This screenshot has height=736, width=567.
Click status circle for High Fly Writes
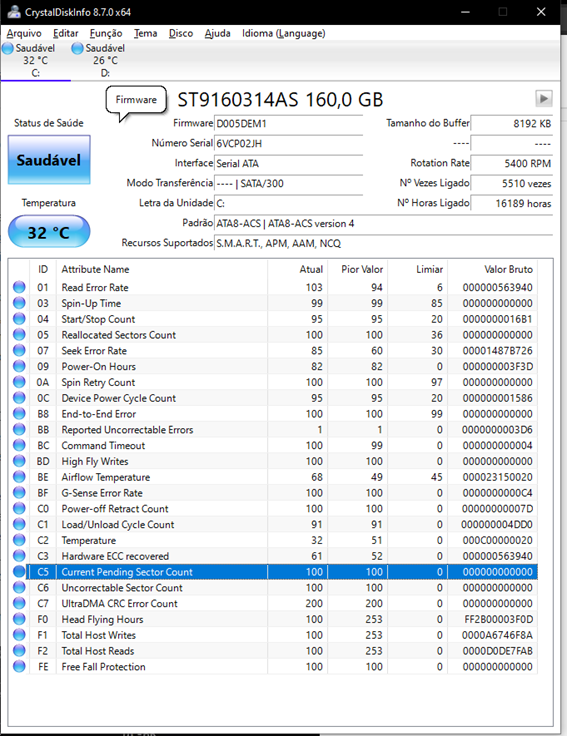(x=19, y=461)
